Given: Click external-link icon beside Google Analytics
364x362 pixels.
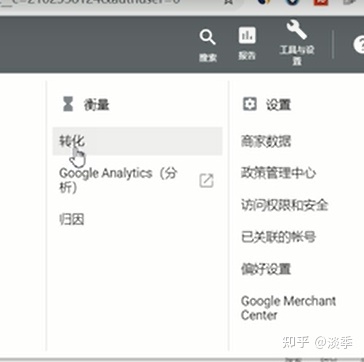Looking at the screenshot, I should (x=206, y=181).
